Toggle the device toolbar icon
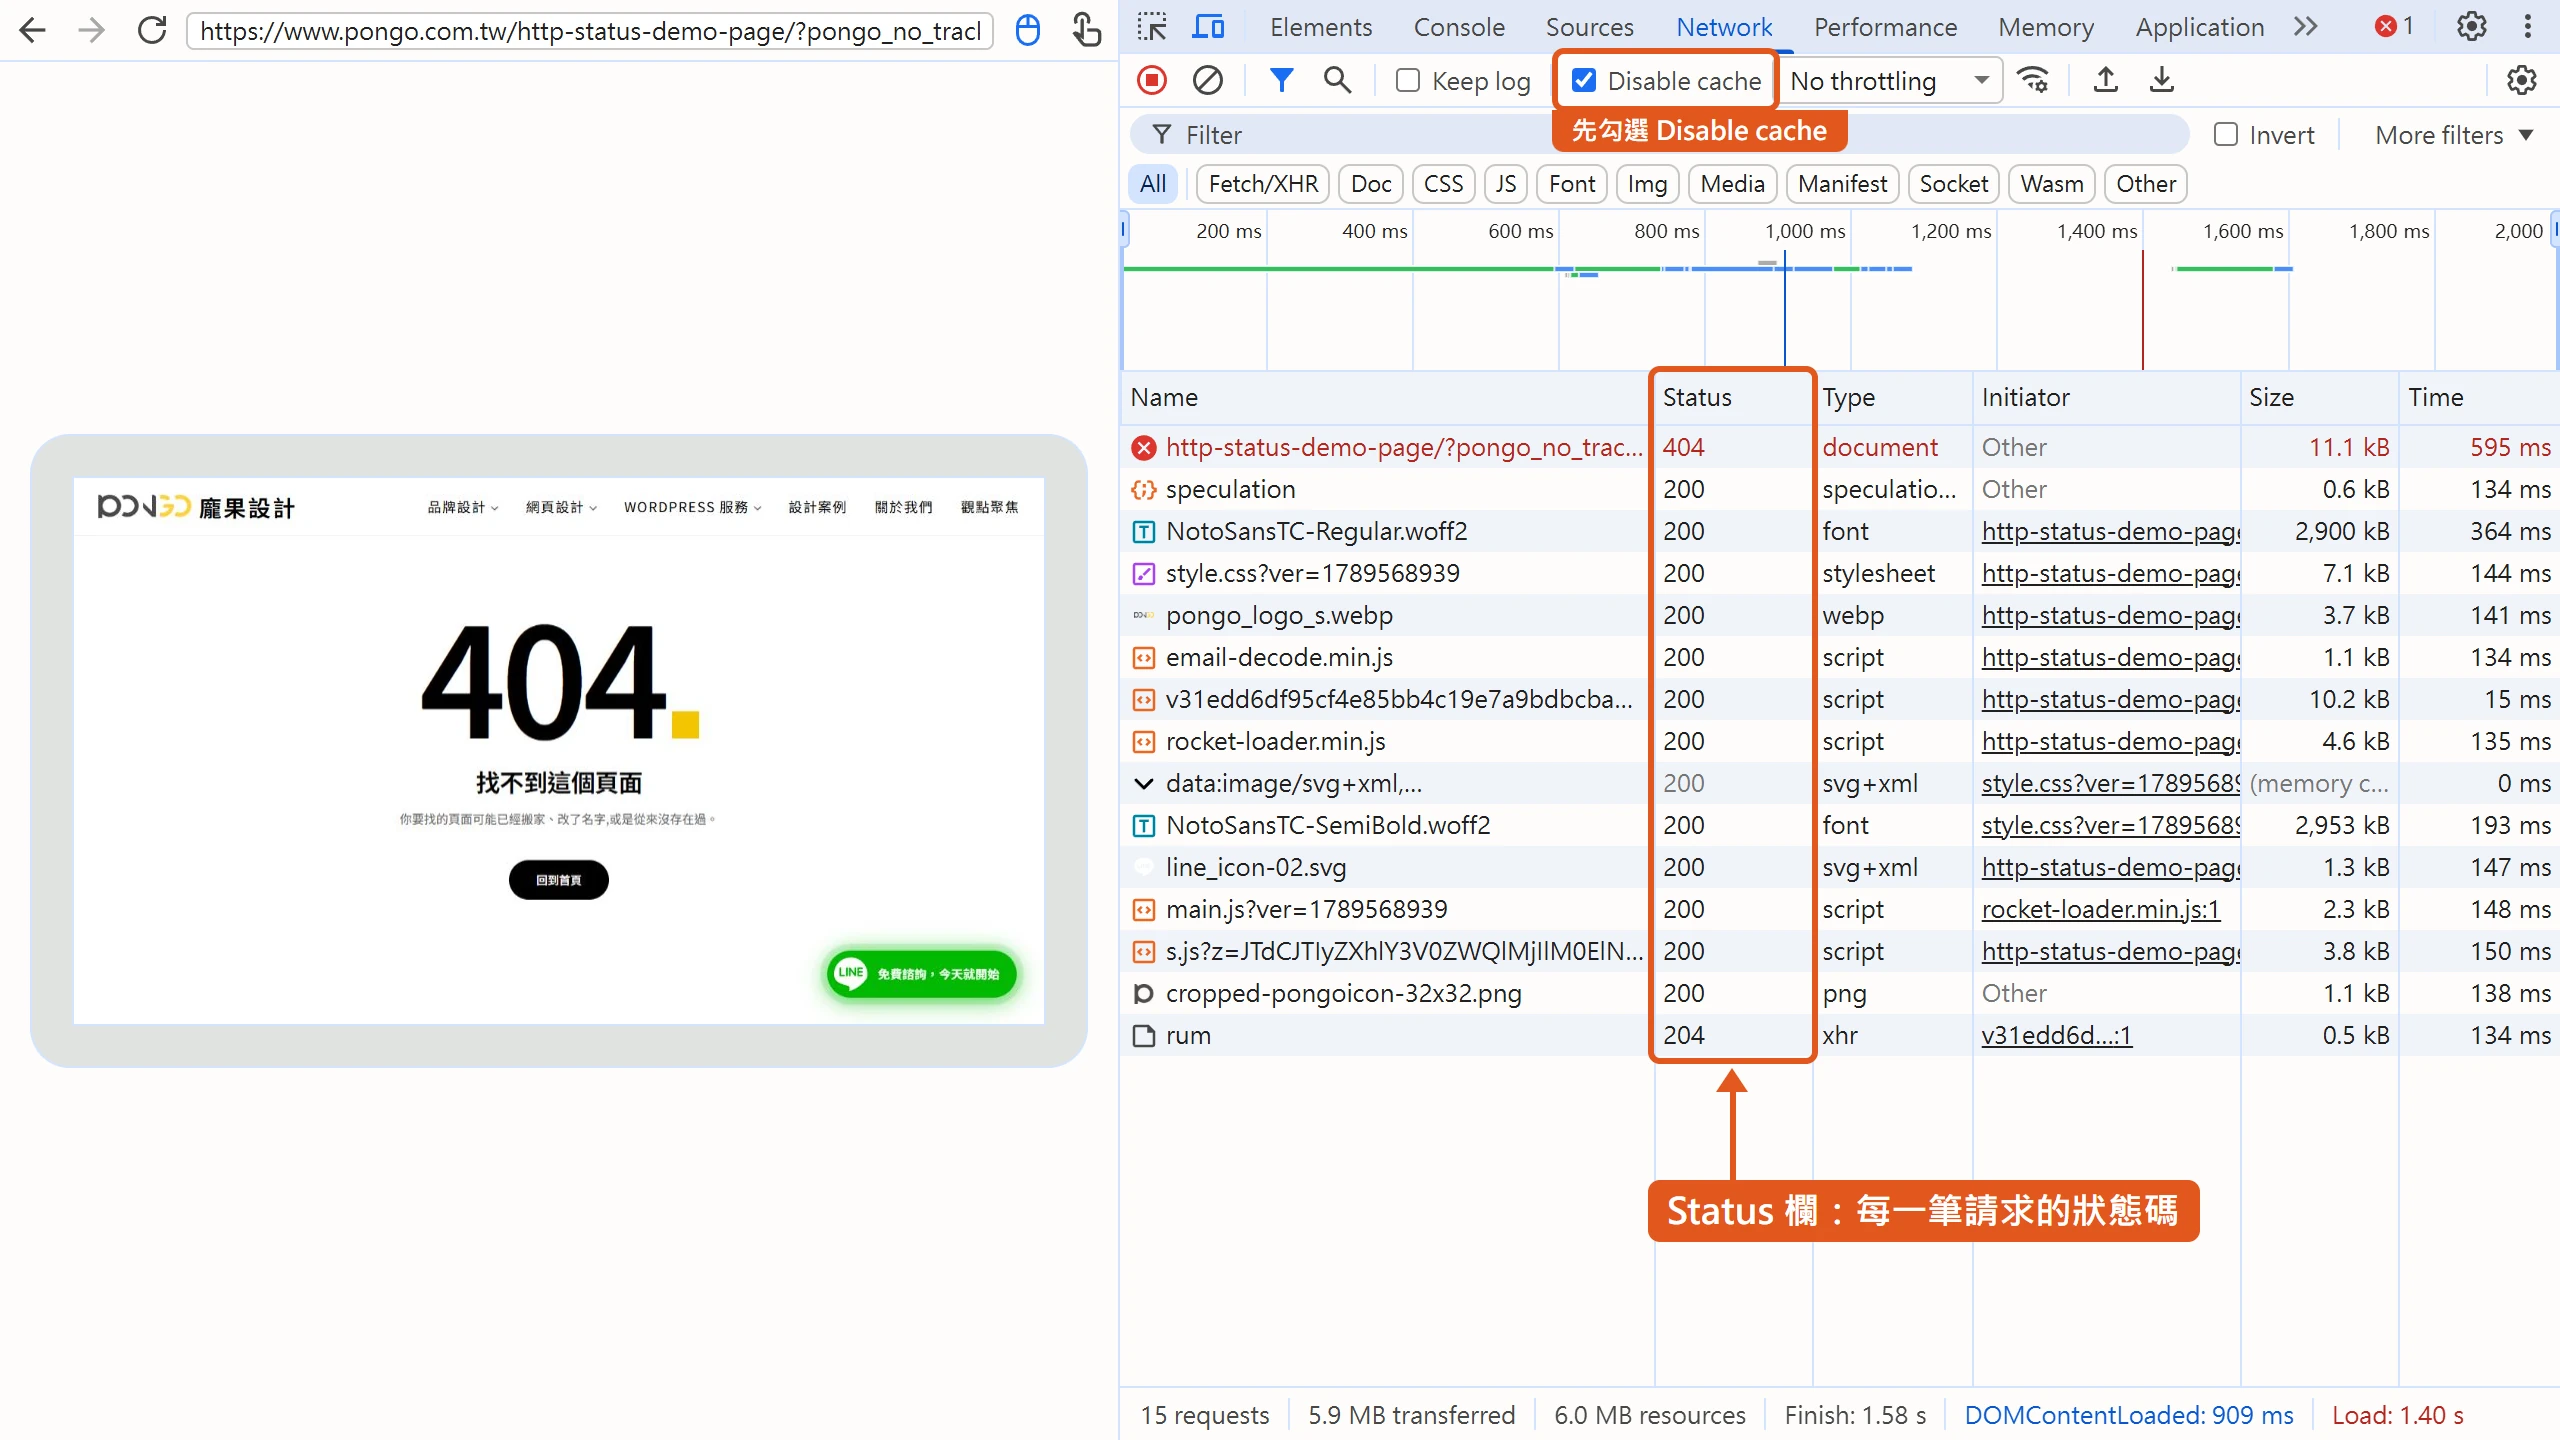Screen dimensions: 2560x1440 [x=1208, y=27]
